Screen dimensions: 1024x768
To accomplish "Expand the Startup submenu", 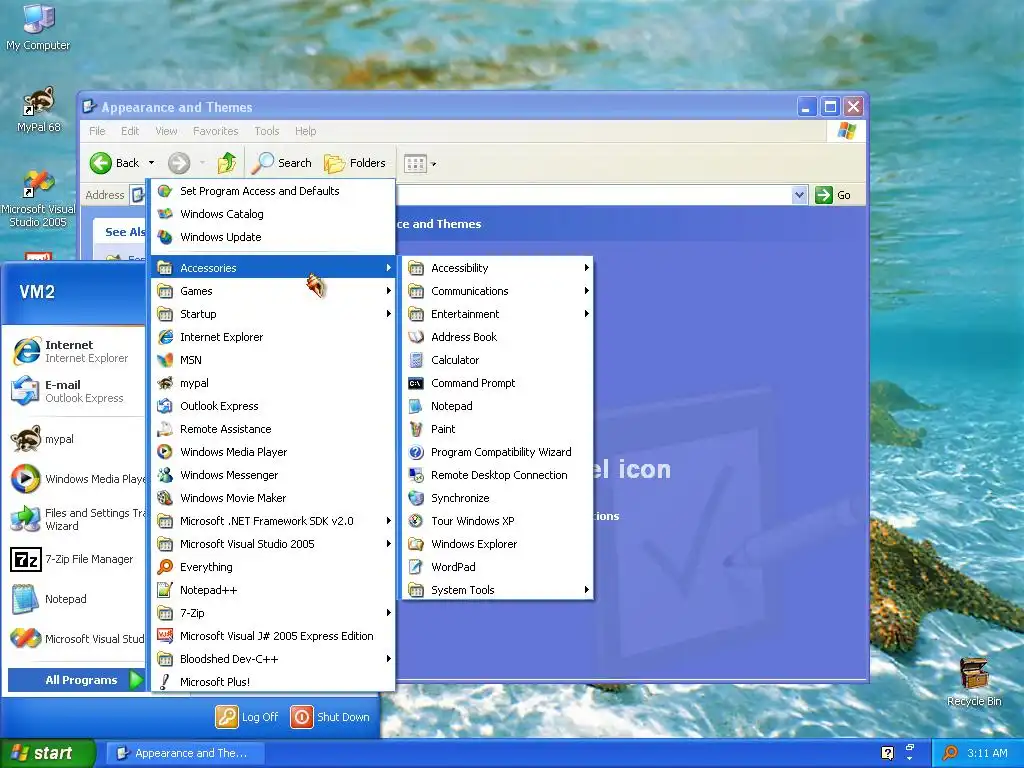I will point(273,313).
